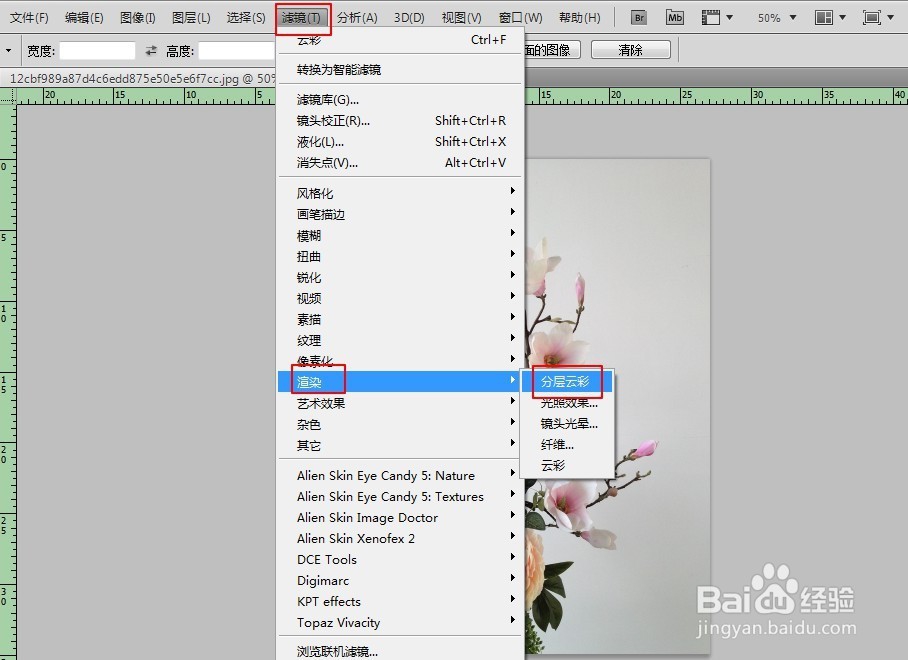Expand the 画笔描边 submenu
The image size is (908, 660).
pos(400,214)
